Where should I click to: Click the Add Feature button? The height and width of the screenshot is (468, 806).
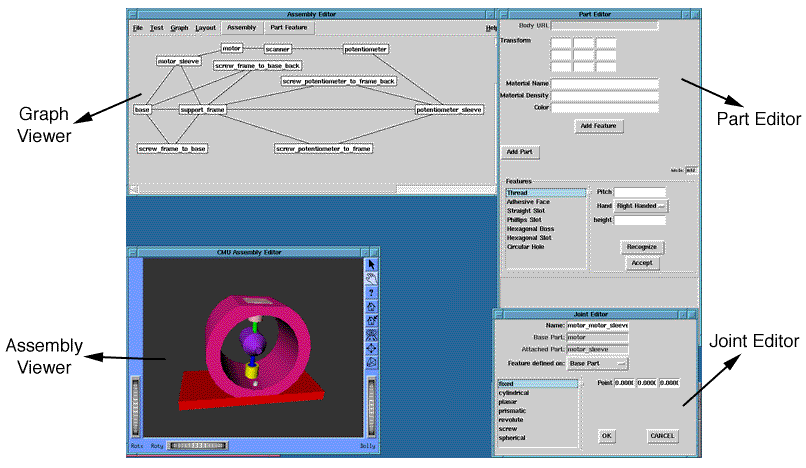600,126
